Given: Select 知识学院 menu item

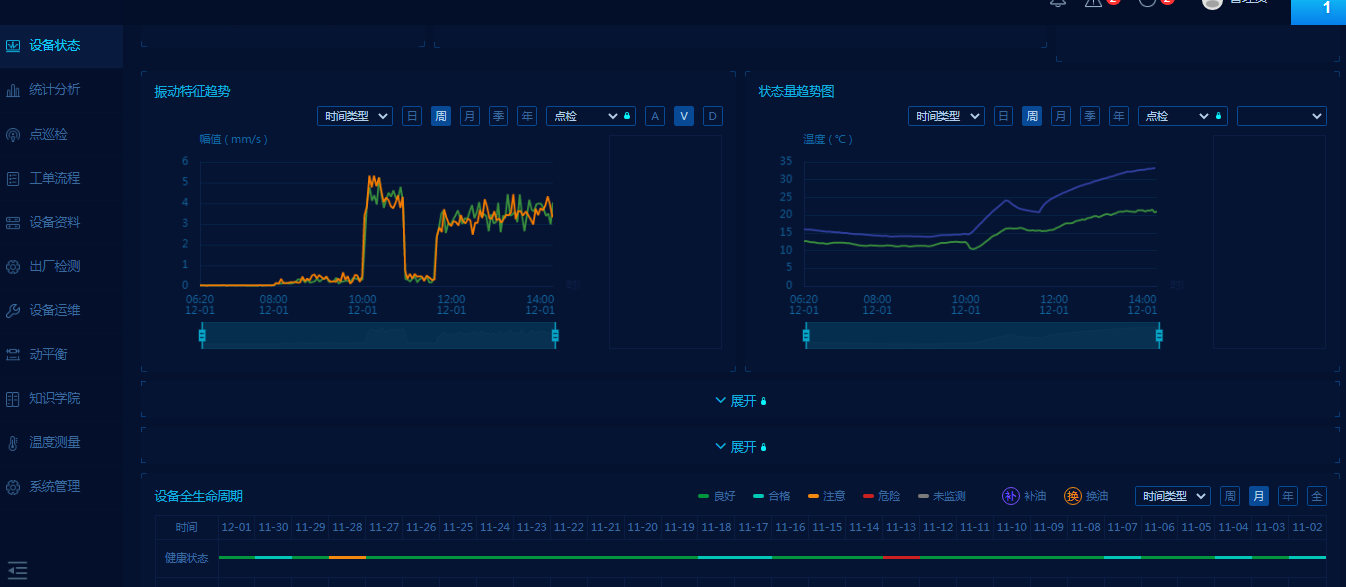Looking at the screenshot, I should (54, 398).
